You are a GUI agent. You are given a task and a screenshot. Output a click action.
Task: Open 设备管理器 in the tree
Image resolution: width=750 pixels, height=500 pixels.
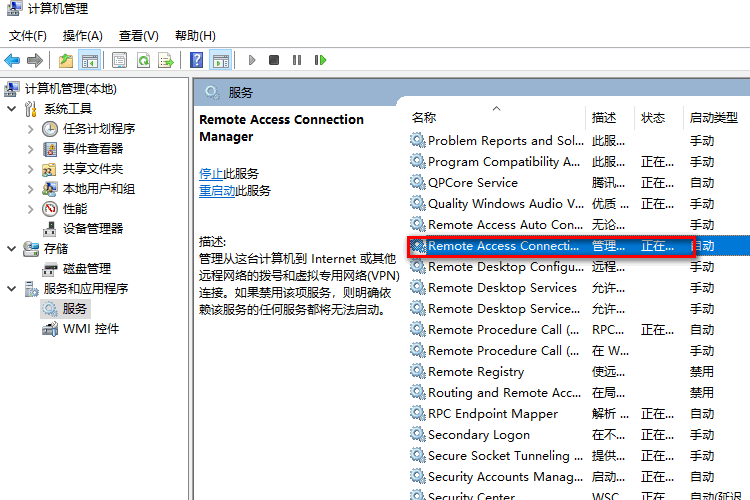(93, 229)
